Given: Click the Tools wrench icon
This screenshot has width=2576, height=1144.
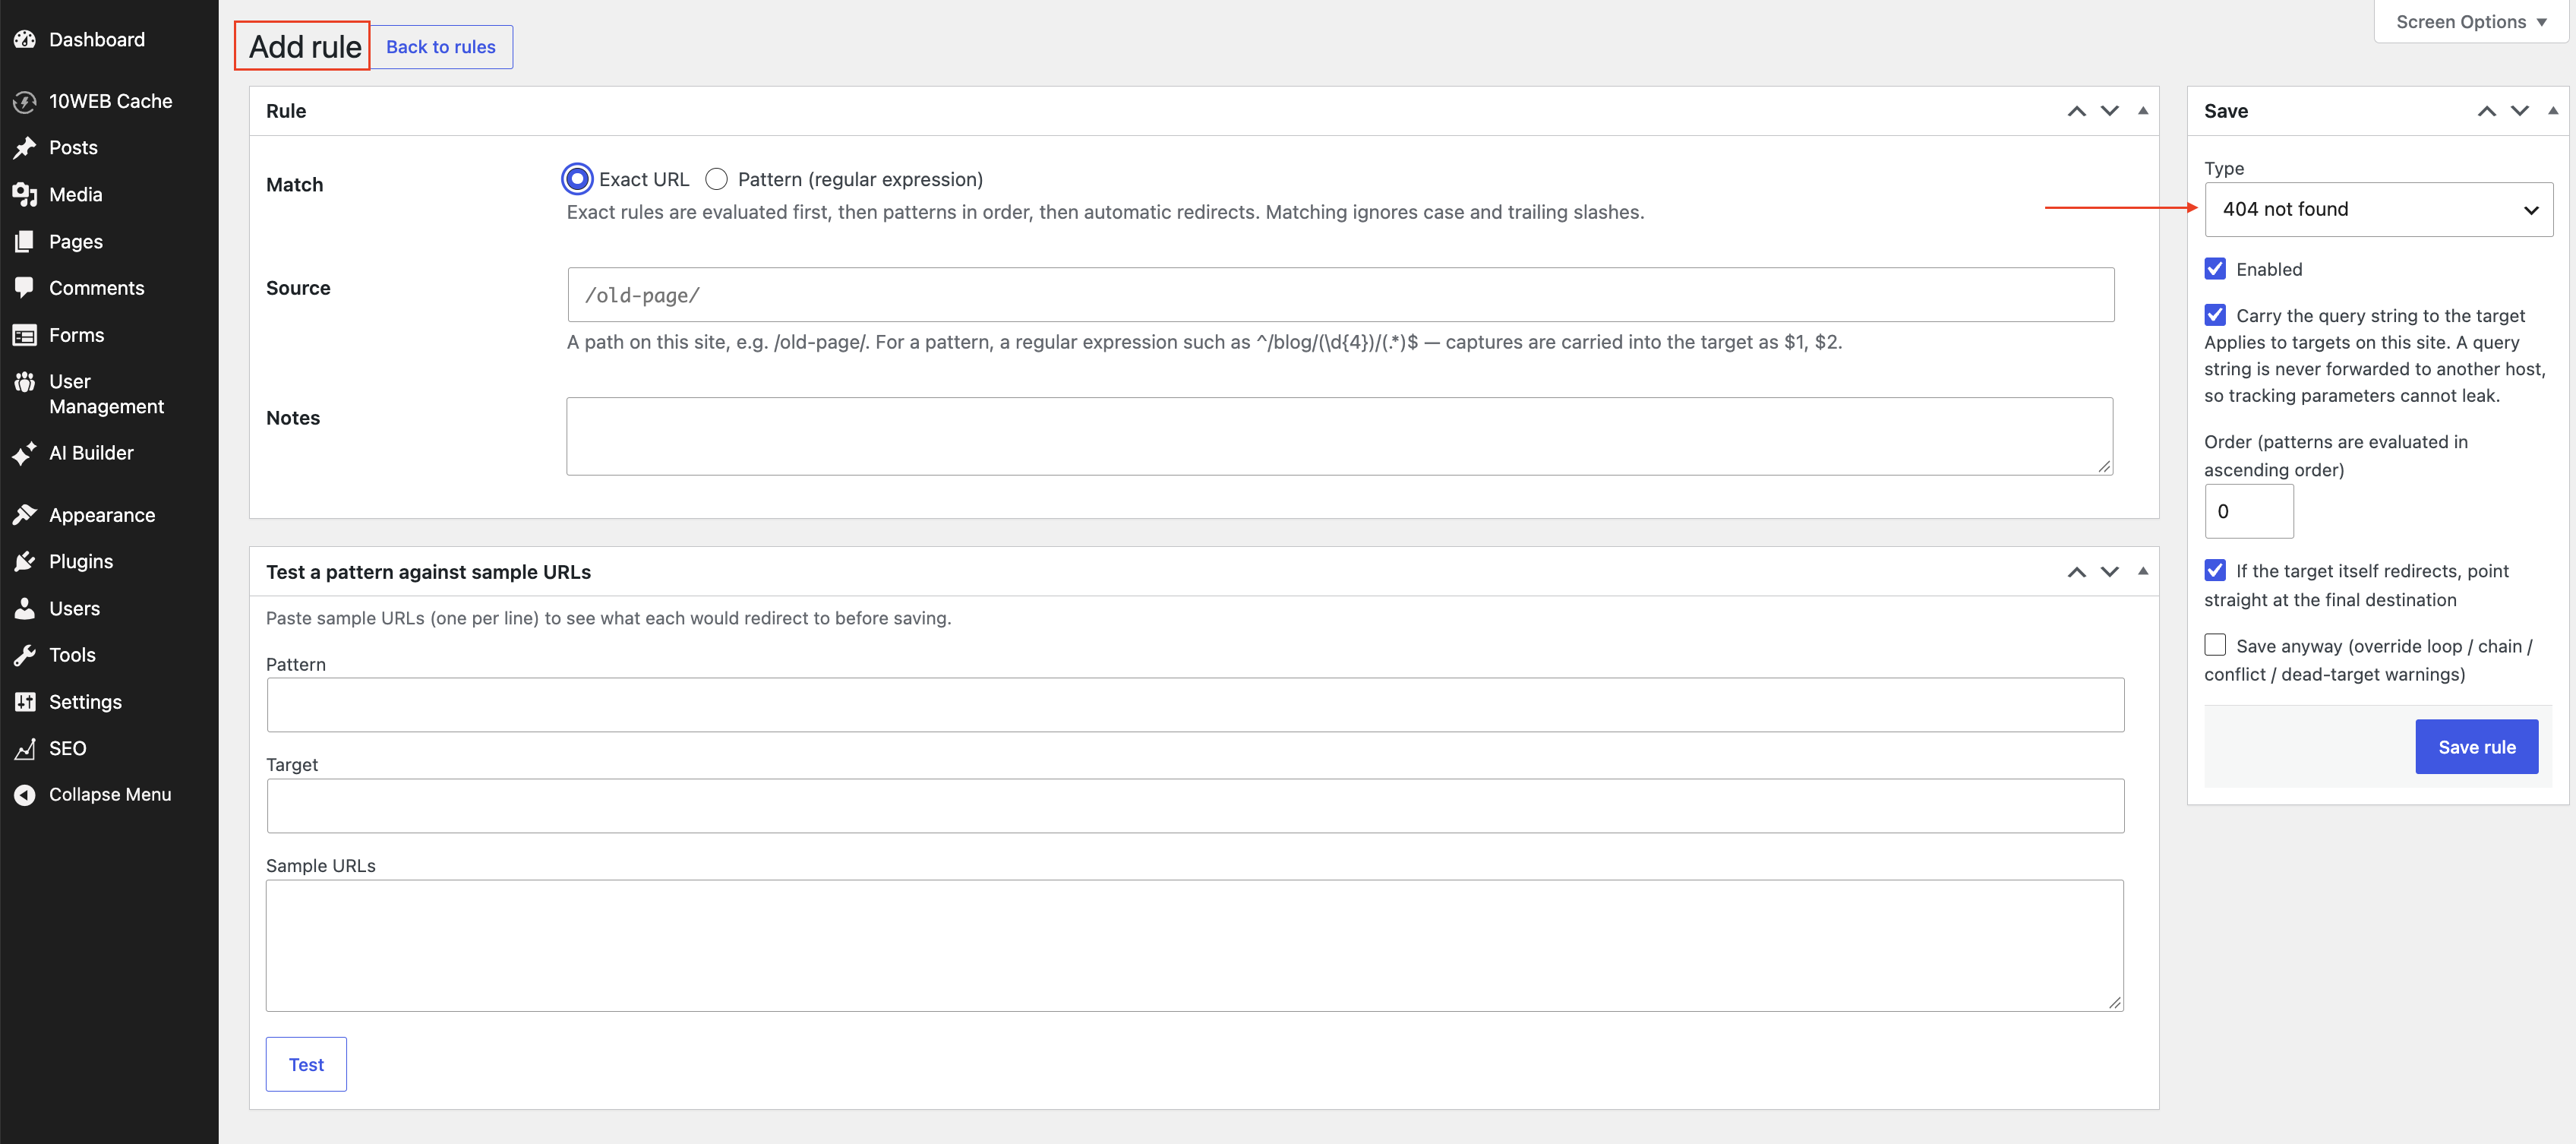Looking at the screenshot, I should point(25,655).
